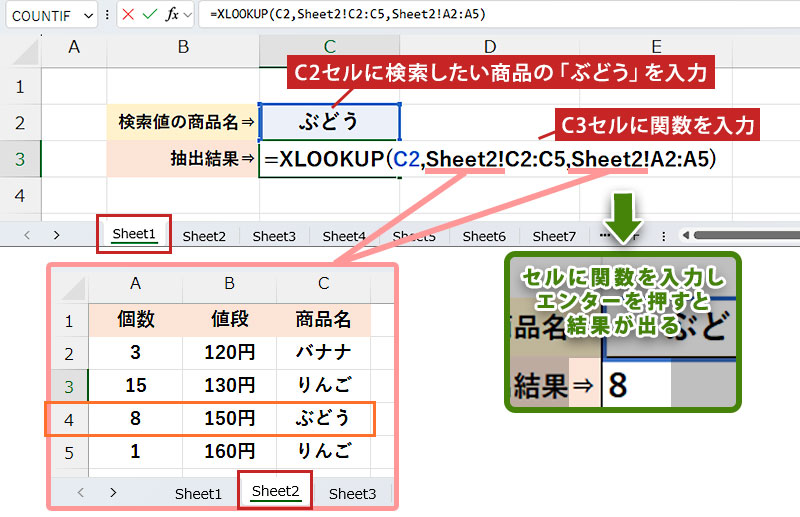Click cell C3 with XLOOKUP formula
800x517 pixels.
point(330,159)
